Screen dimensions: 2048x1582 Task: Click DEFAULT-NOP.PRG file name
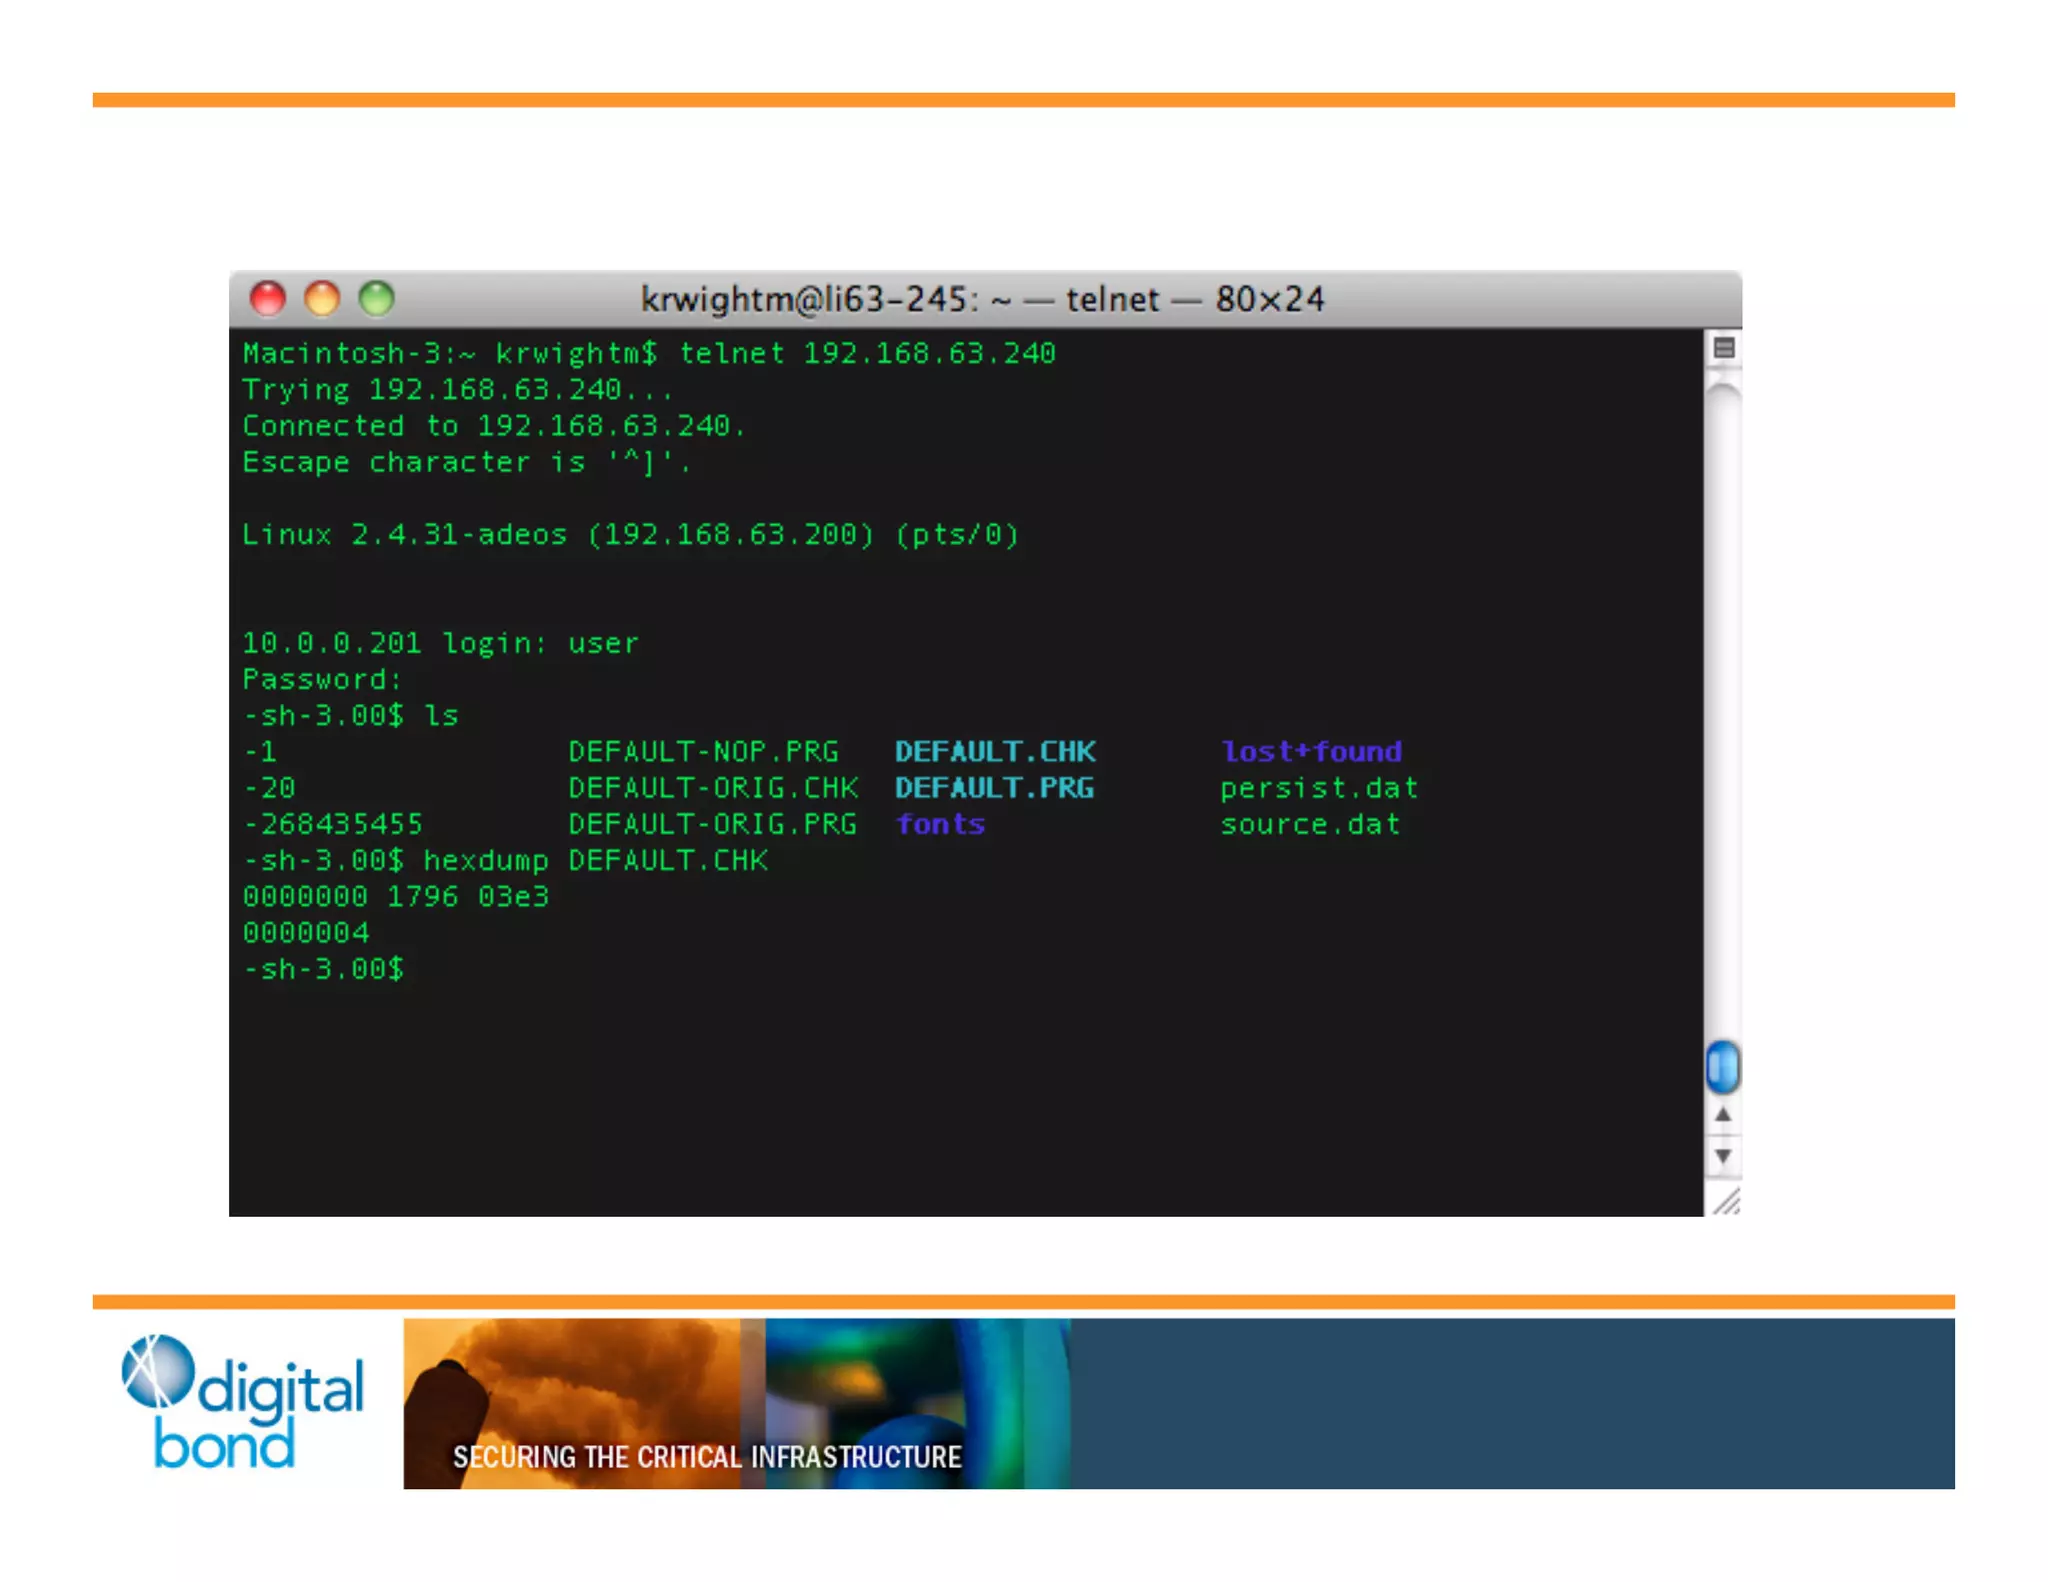[x=703, y=751]
